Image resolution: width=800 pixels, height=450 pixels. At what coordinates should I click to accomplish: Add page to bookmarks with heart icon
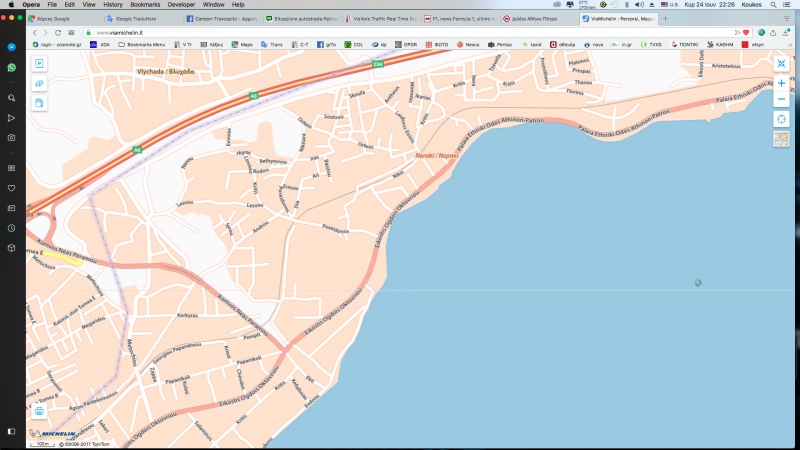746,32
